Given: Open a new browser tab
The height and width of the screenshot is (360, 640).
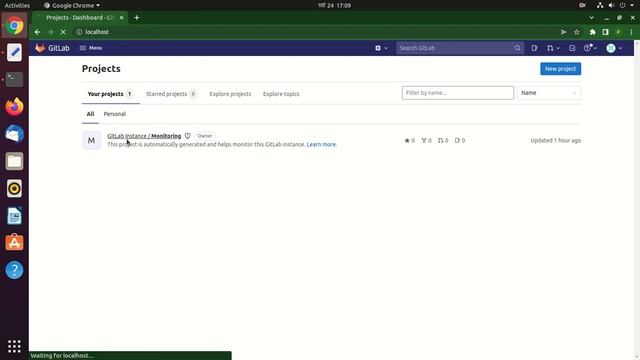Looking at the screenshot, I should (137, 18).
